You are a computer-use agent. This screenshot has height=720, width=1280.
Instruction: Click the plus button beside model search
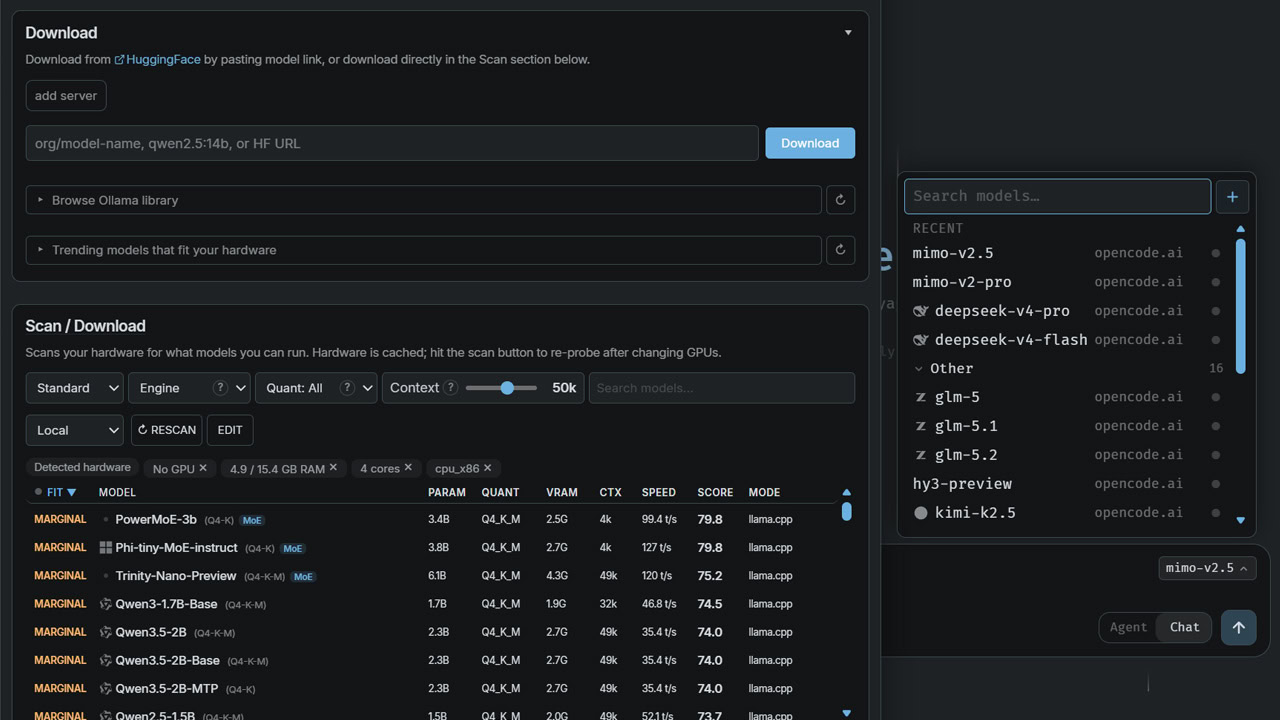1232,197
